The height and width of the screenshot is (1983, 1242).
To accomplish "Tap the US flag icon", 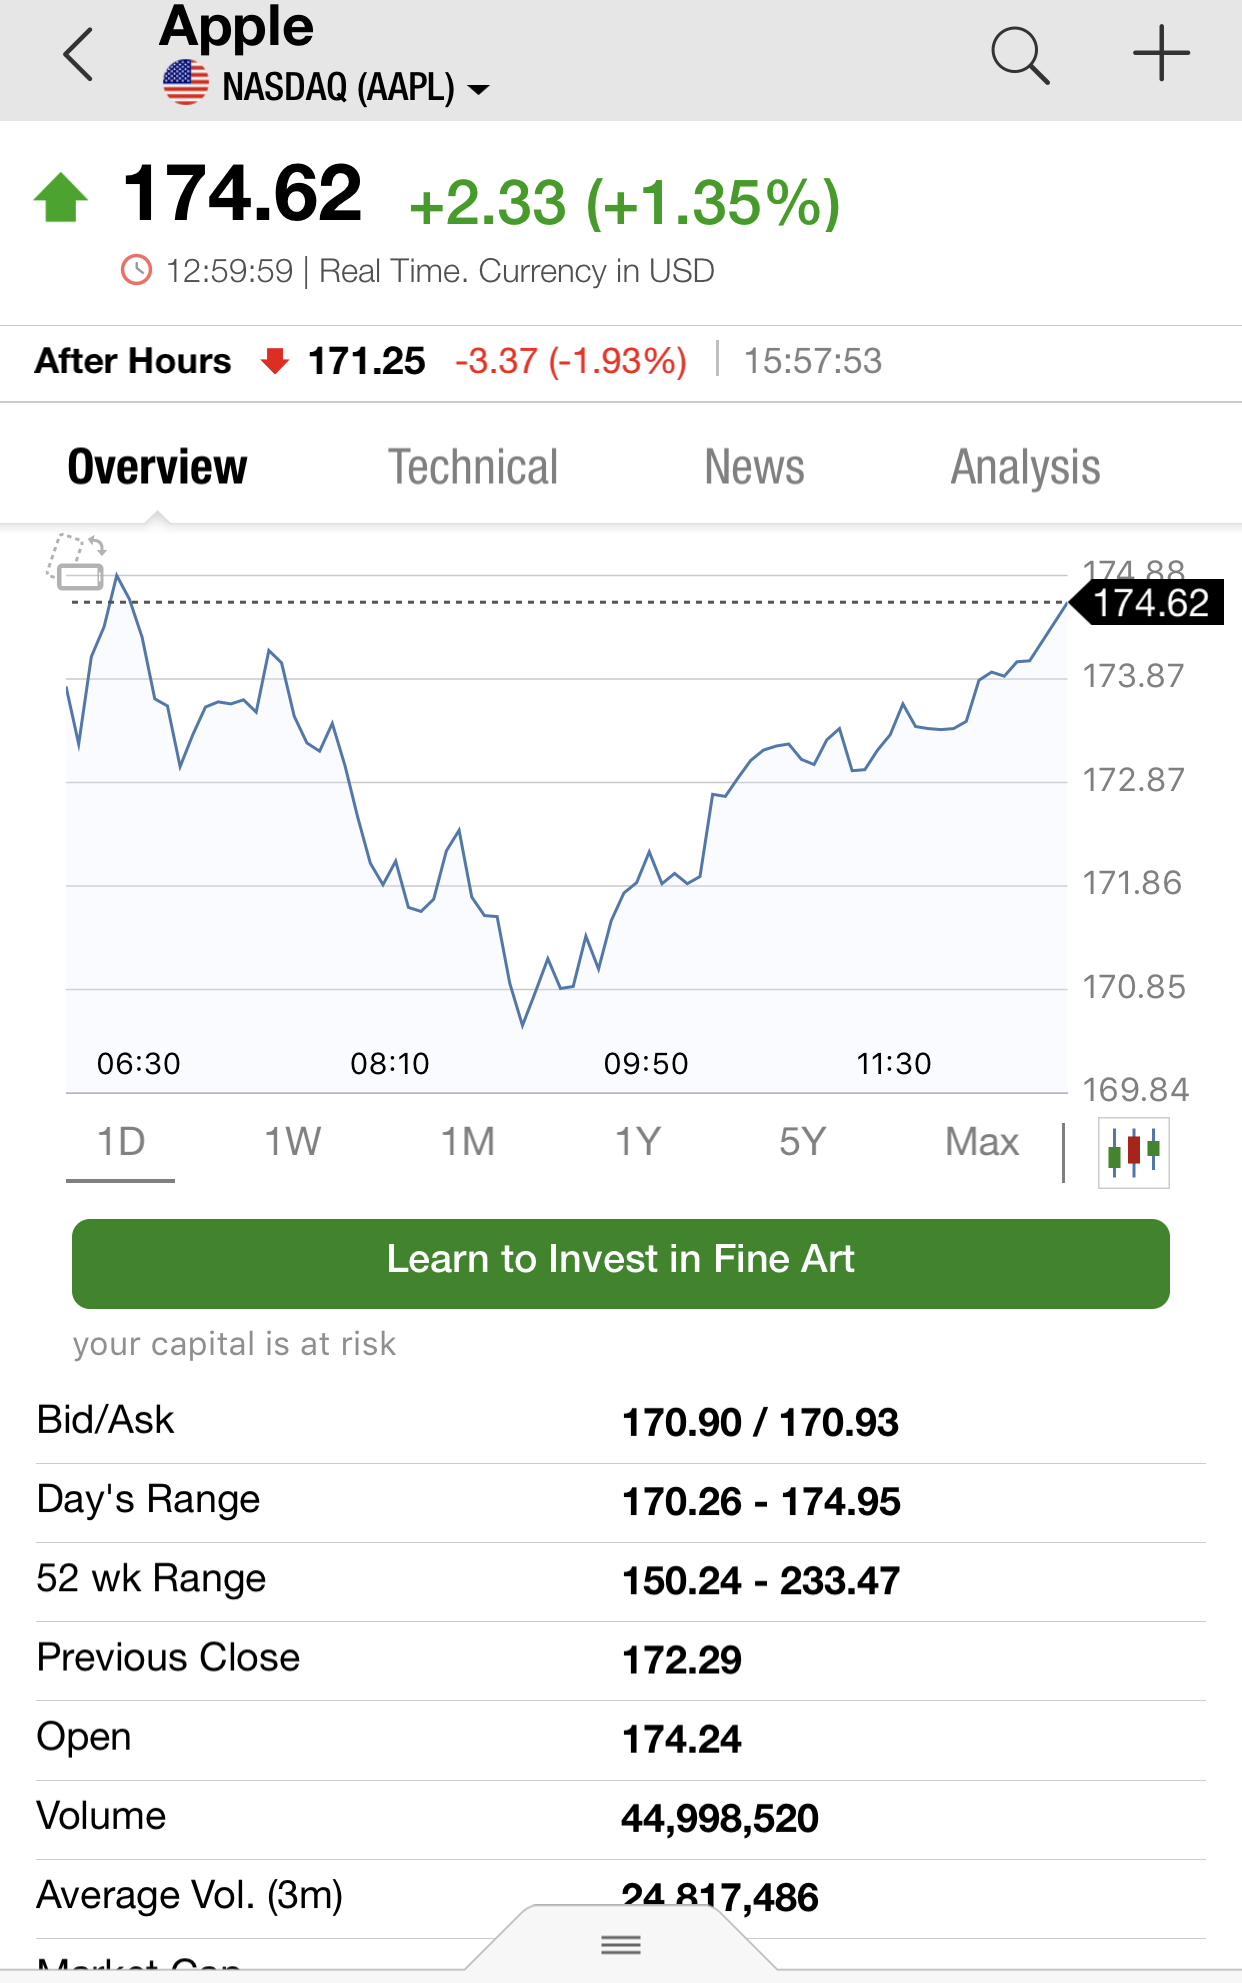I will [186, 84].
